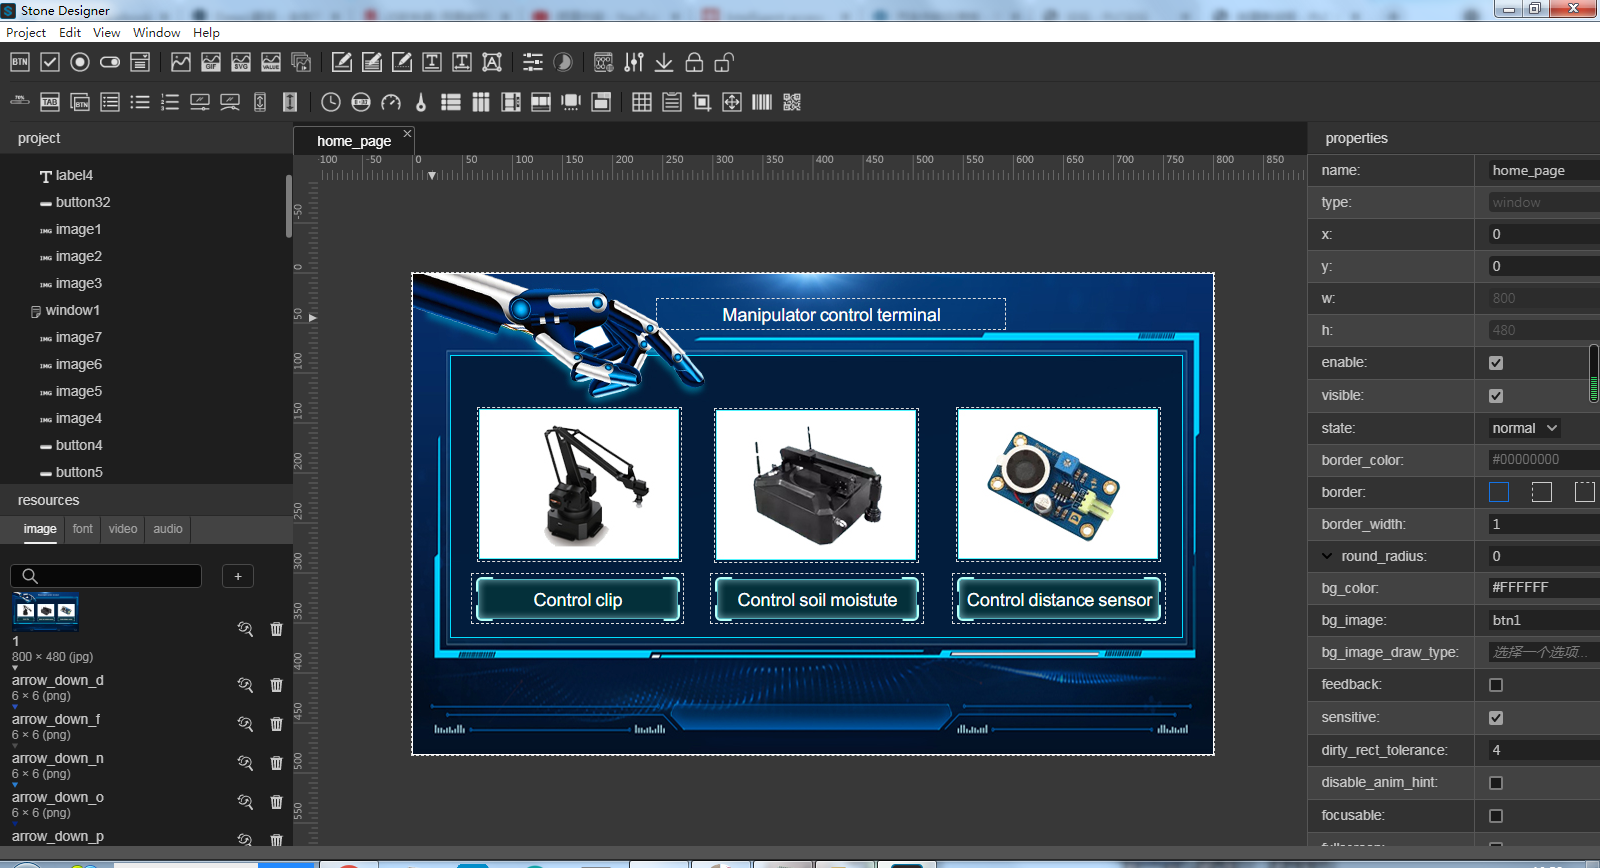Open the bg_image_draw_type combo box

click(x=1544, y=652)
